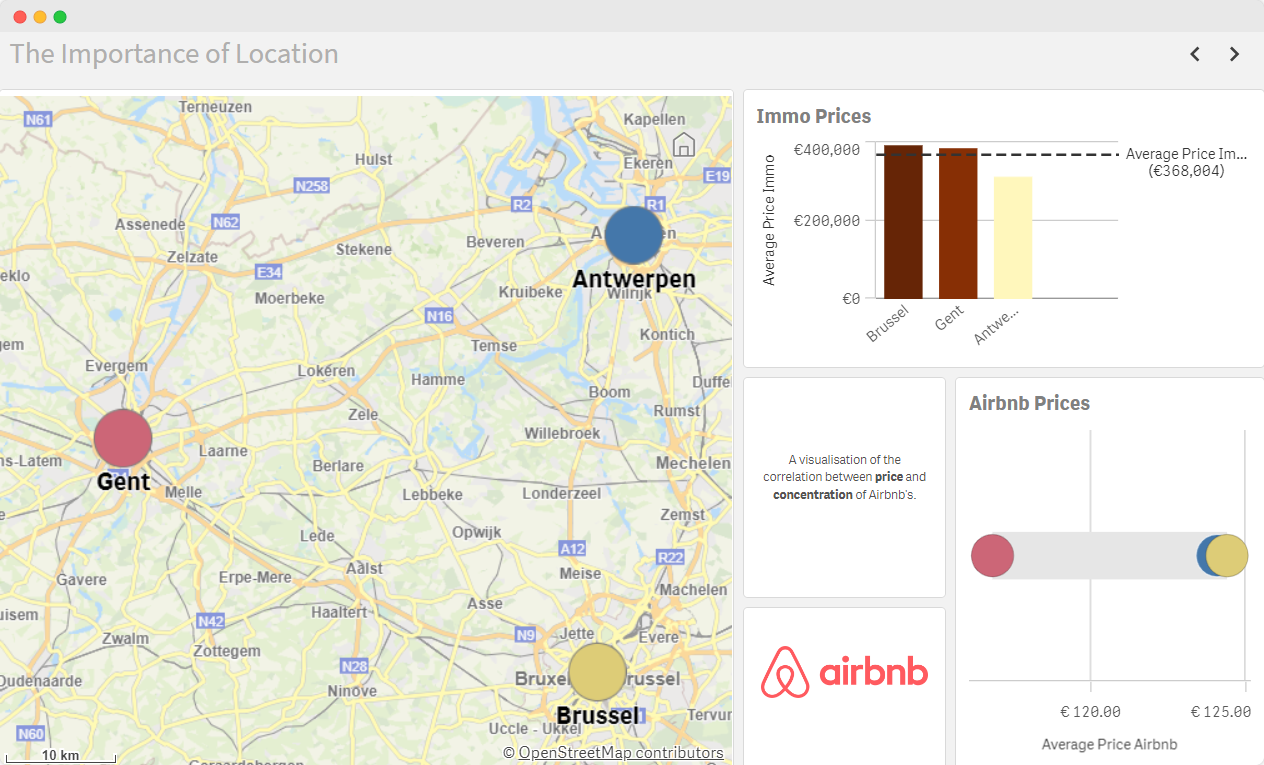
Task: Go to the previous sheet with the left arrow
Action: 1194,54
